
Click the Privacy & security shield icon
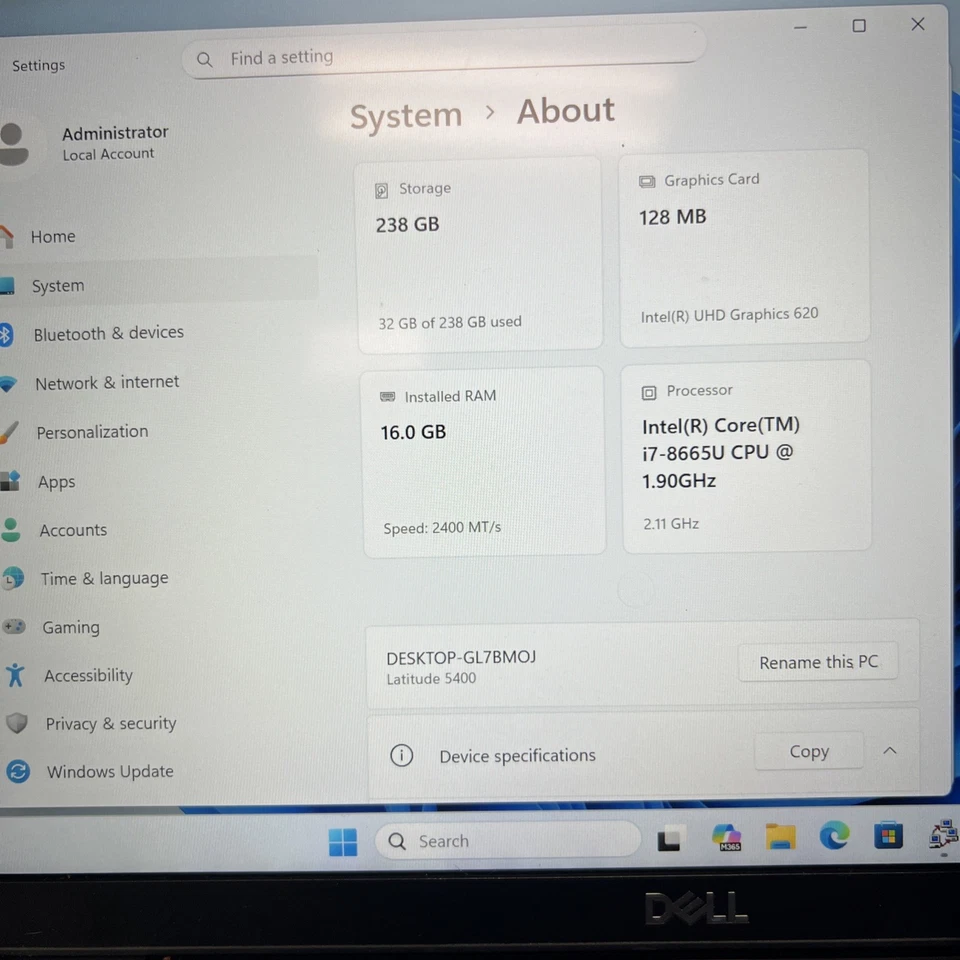(17, 723)
